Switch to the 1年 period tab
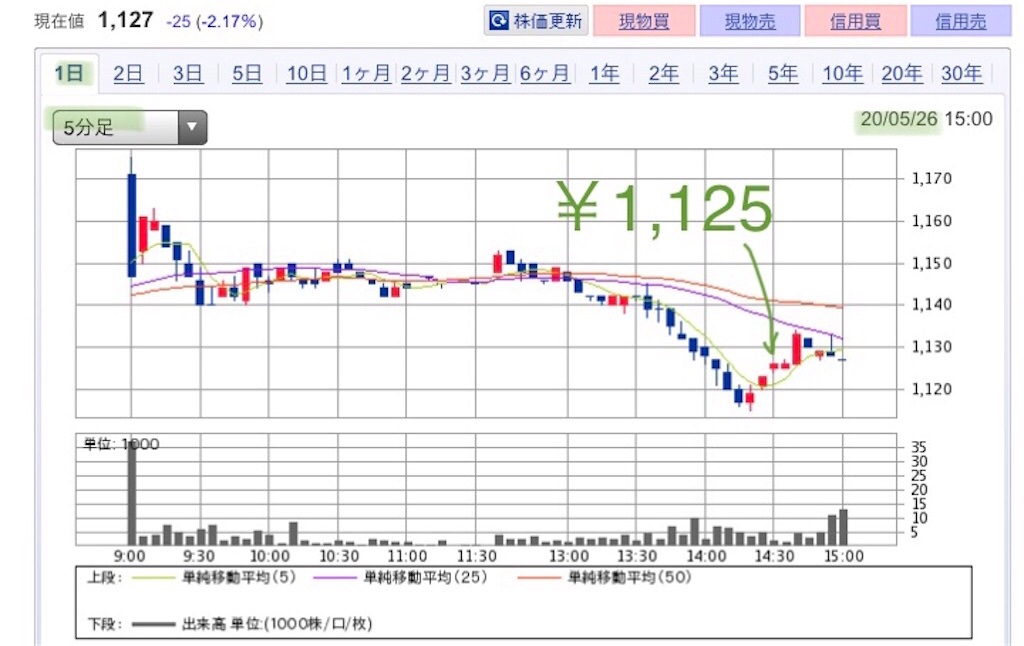The height and width of the screenshot is (646, 1024). pos(604,73)
